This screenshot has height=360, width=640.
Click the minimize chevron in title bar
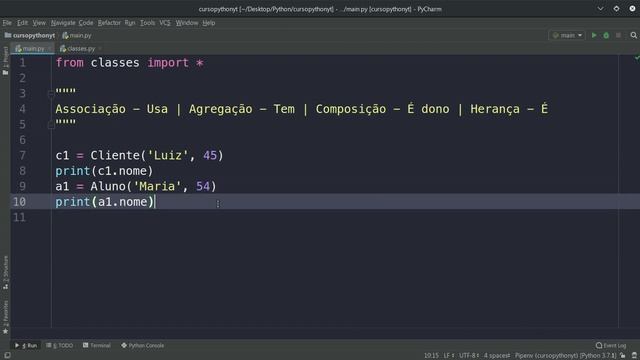pos(600,9)
